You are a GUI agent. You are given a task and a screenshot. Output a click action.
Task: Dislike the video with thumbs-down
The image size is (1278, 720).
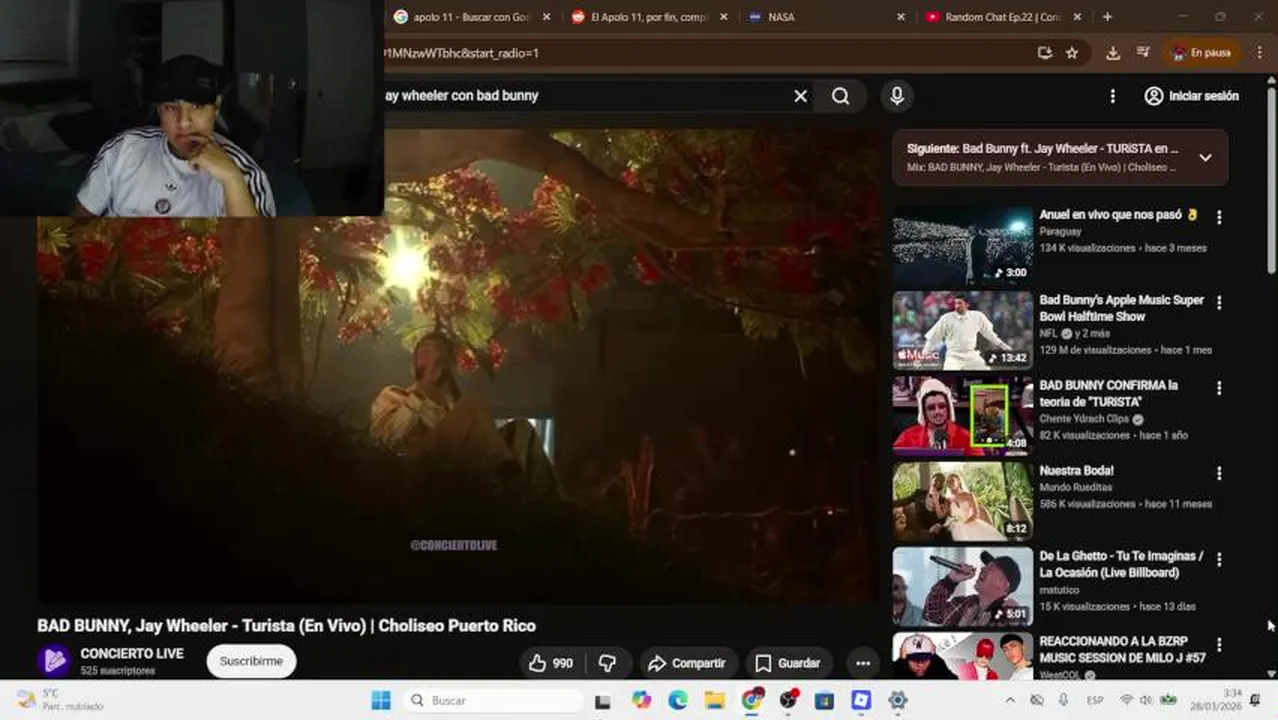(x=607, y=663)
